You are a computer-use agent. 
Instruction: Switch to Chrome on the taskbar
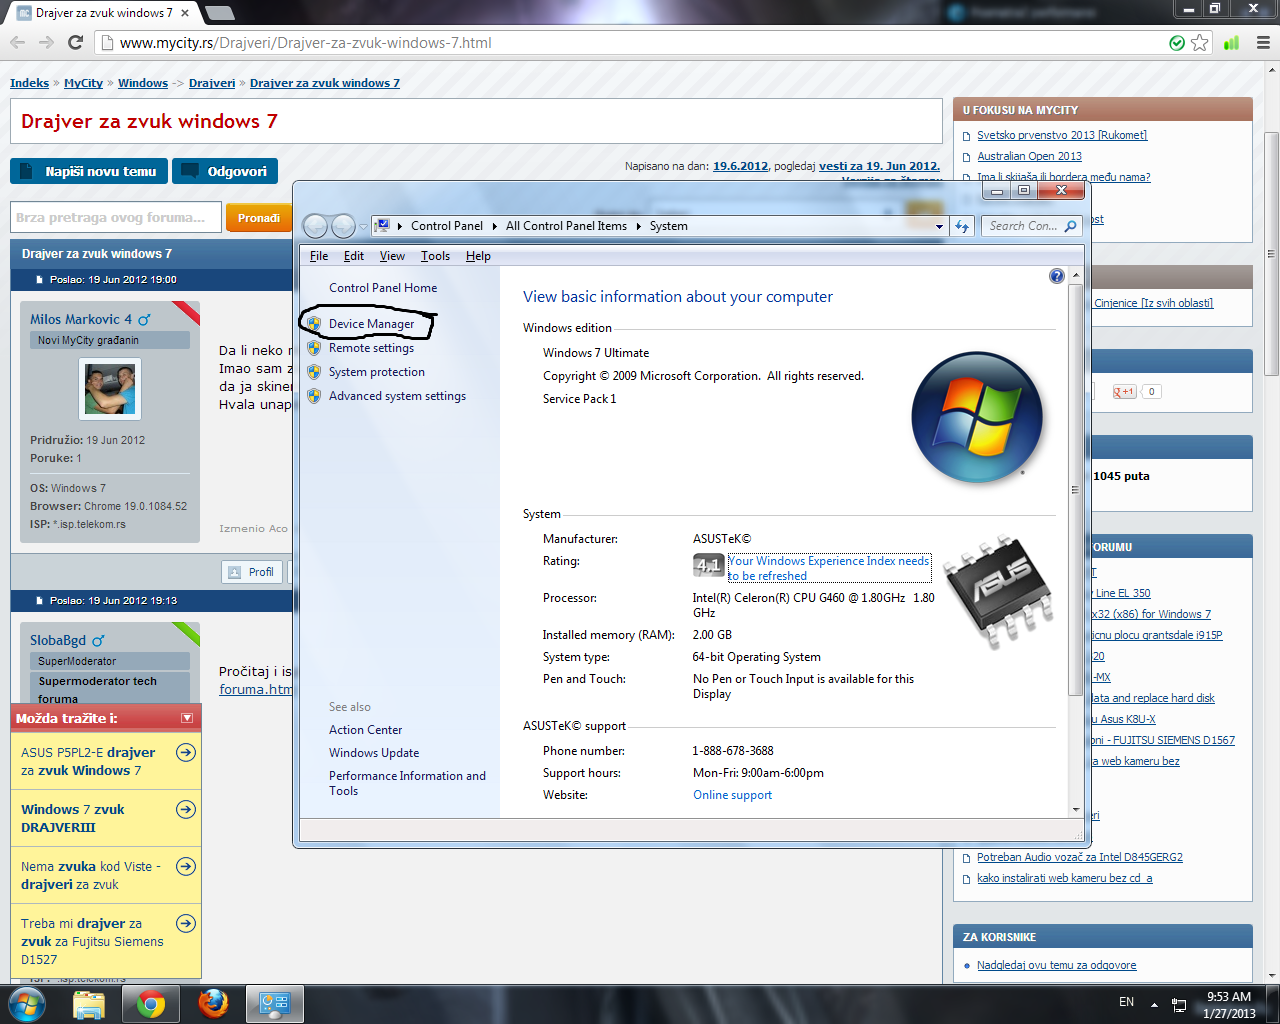coord(151,1004)
